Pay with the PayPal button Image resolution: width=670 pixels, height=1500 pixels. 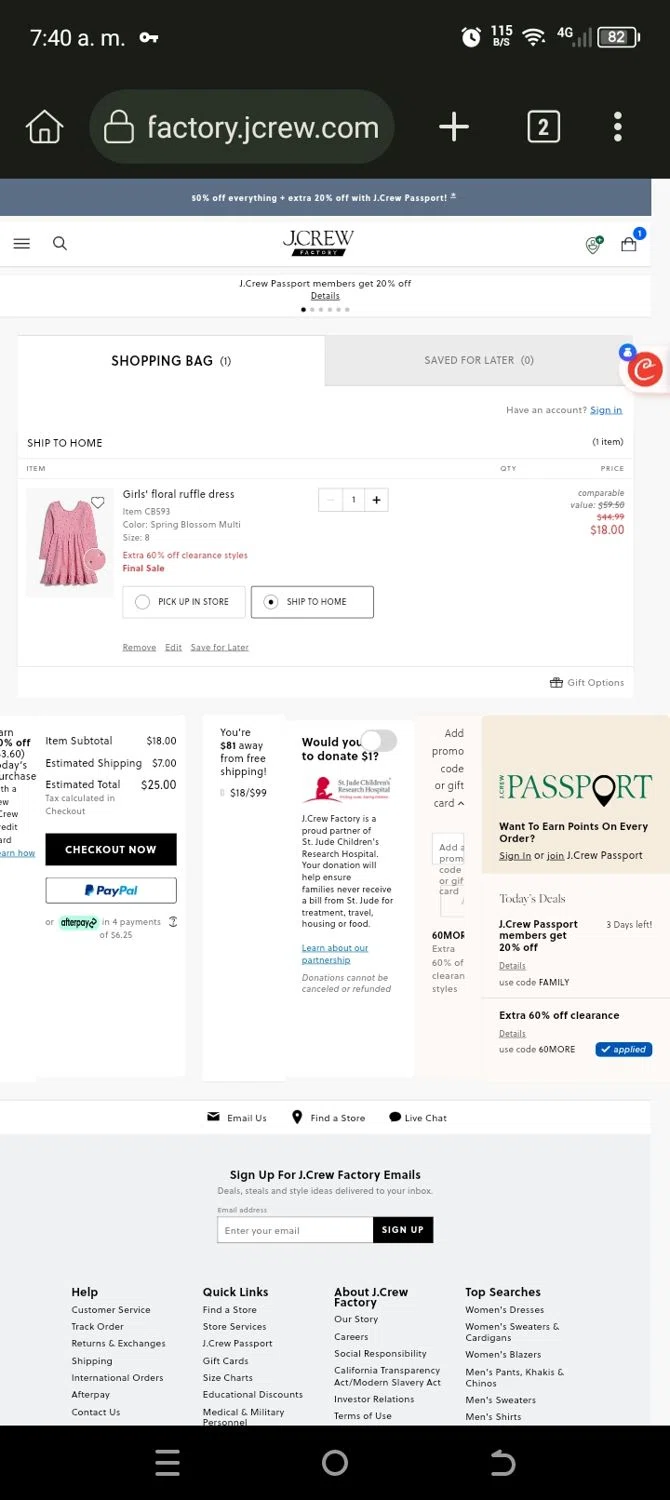[111, 890]
